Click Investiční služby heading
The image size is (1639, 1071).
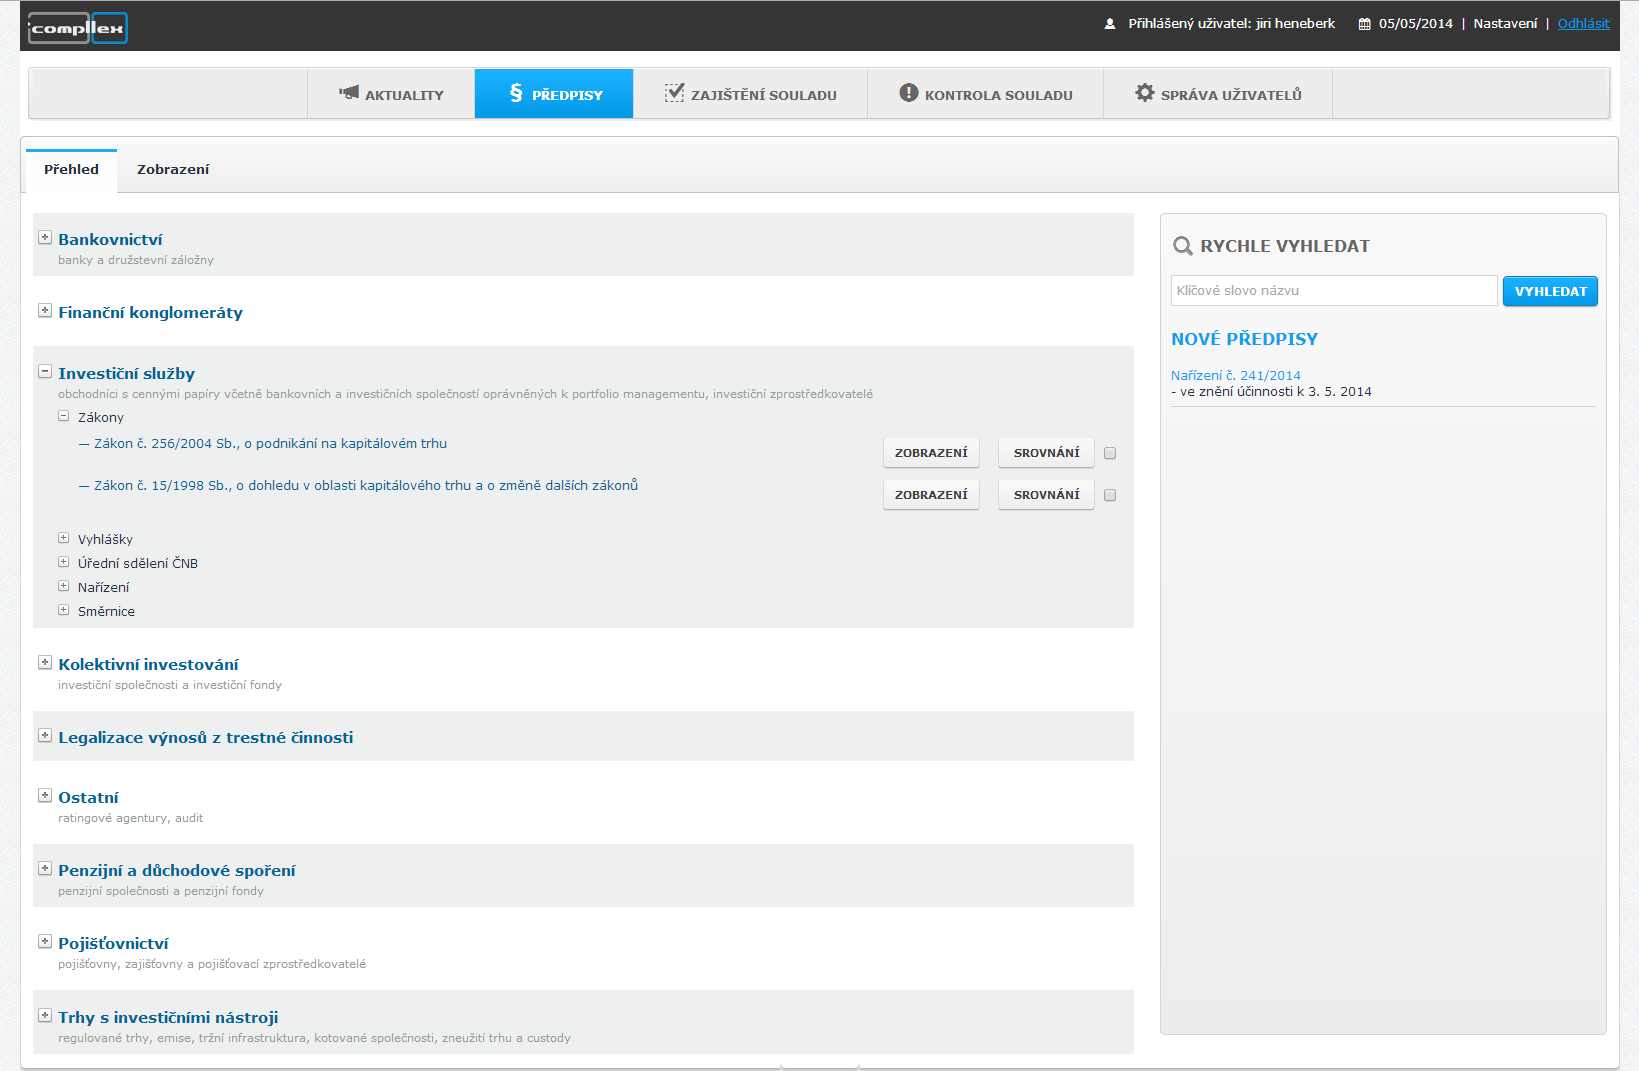[126, 374]
